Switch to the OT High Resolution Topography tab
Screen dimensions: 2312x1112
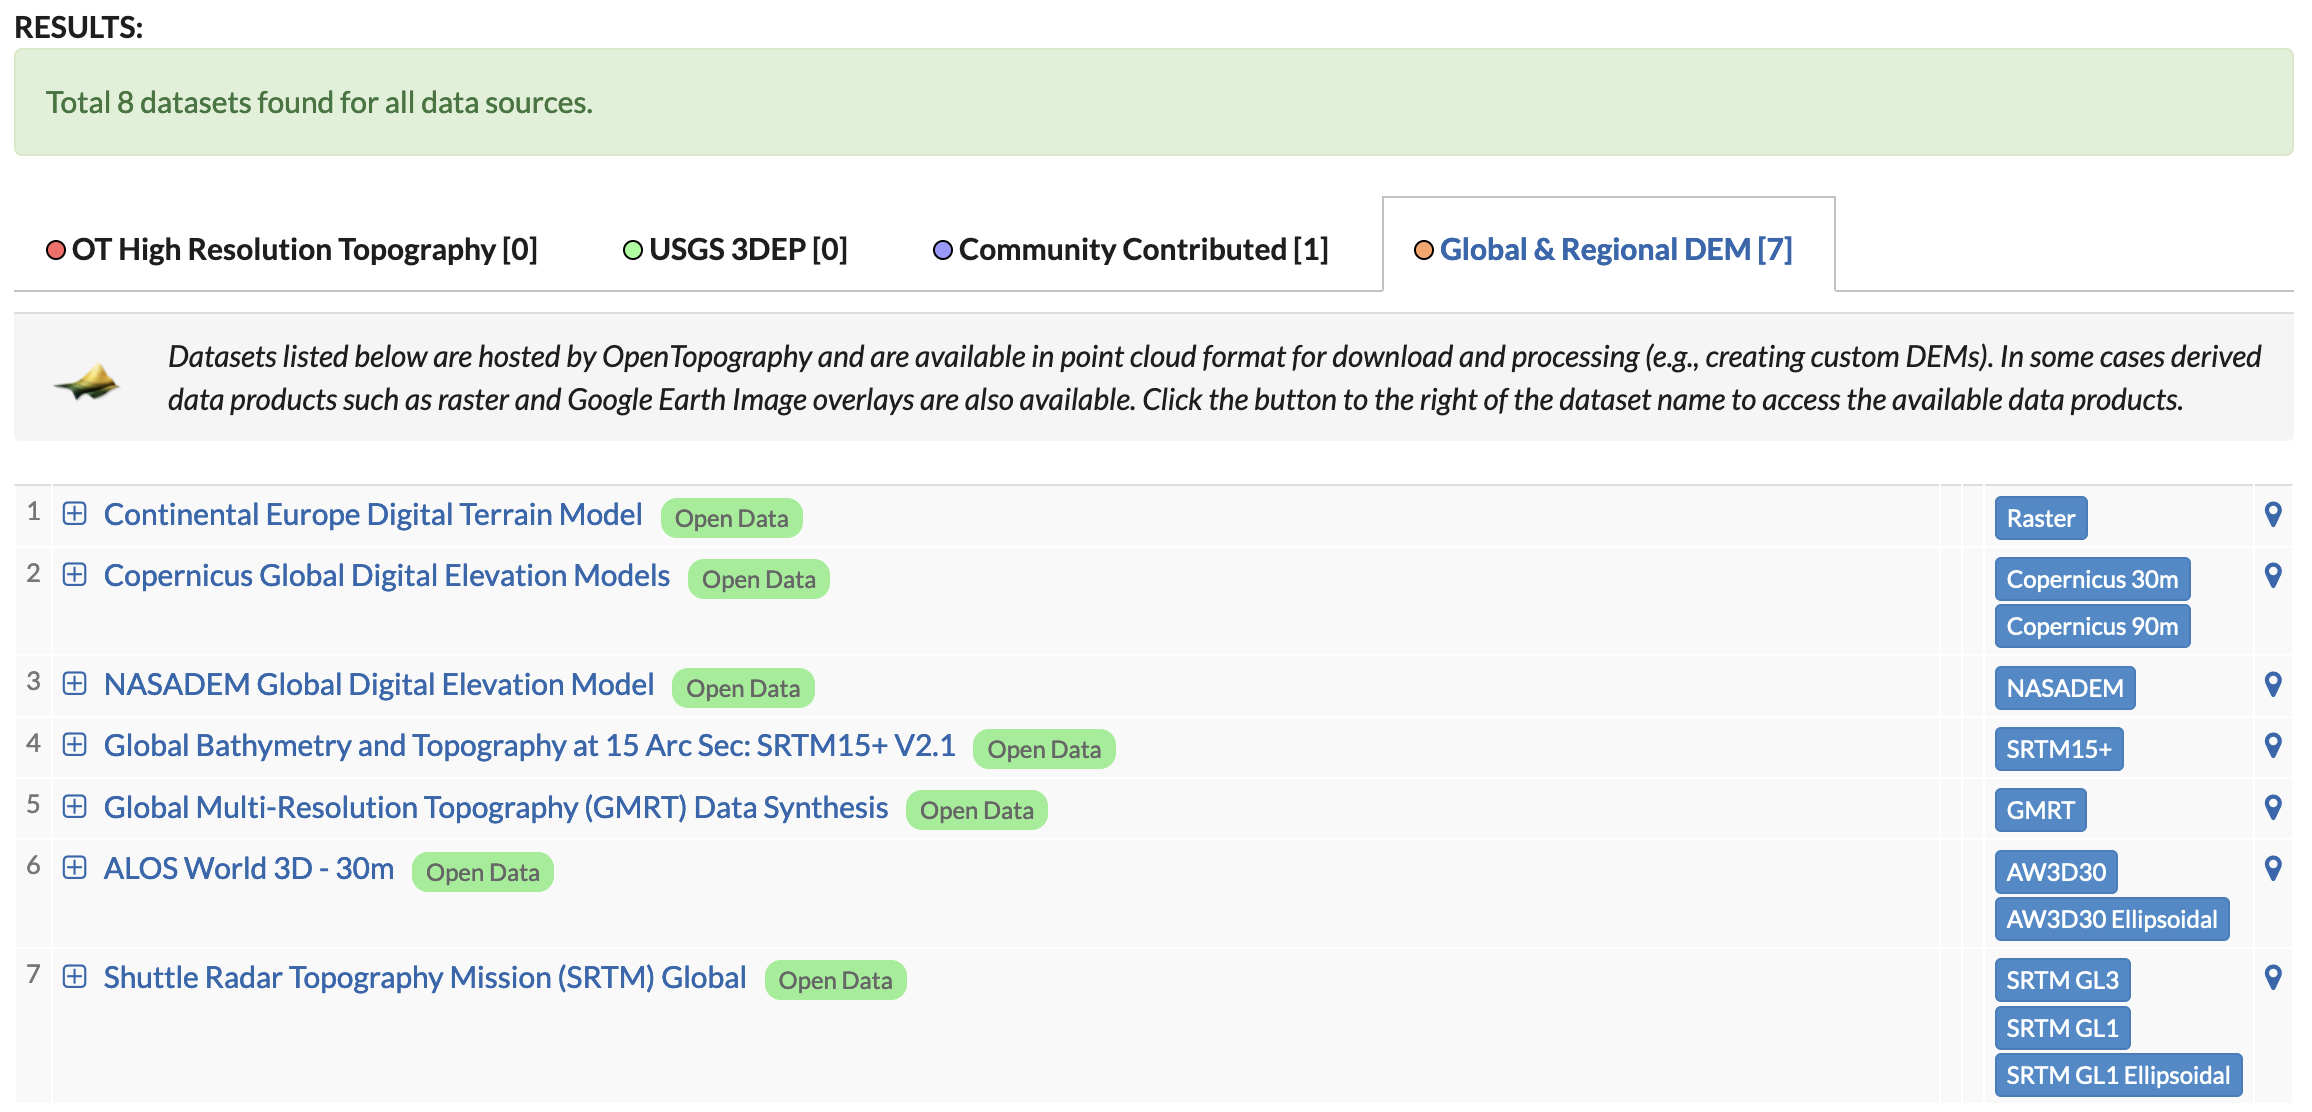(292, 249)
